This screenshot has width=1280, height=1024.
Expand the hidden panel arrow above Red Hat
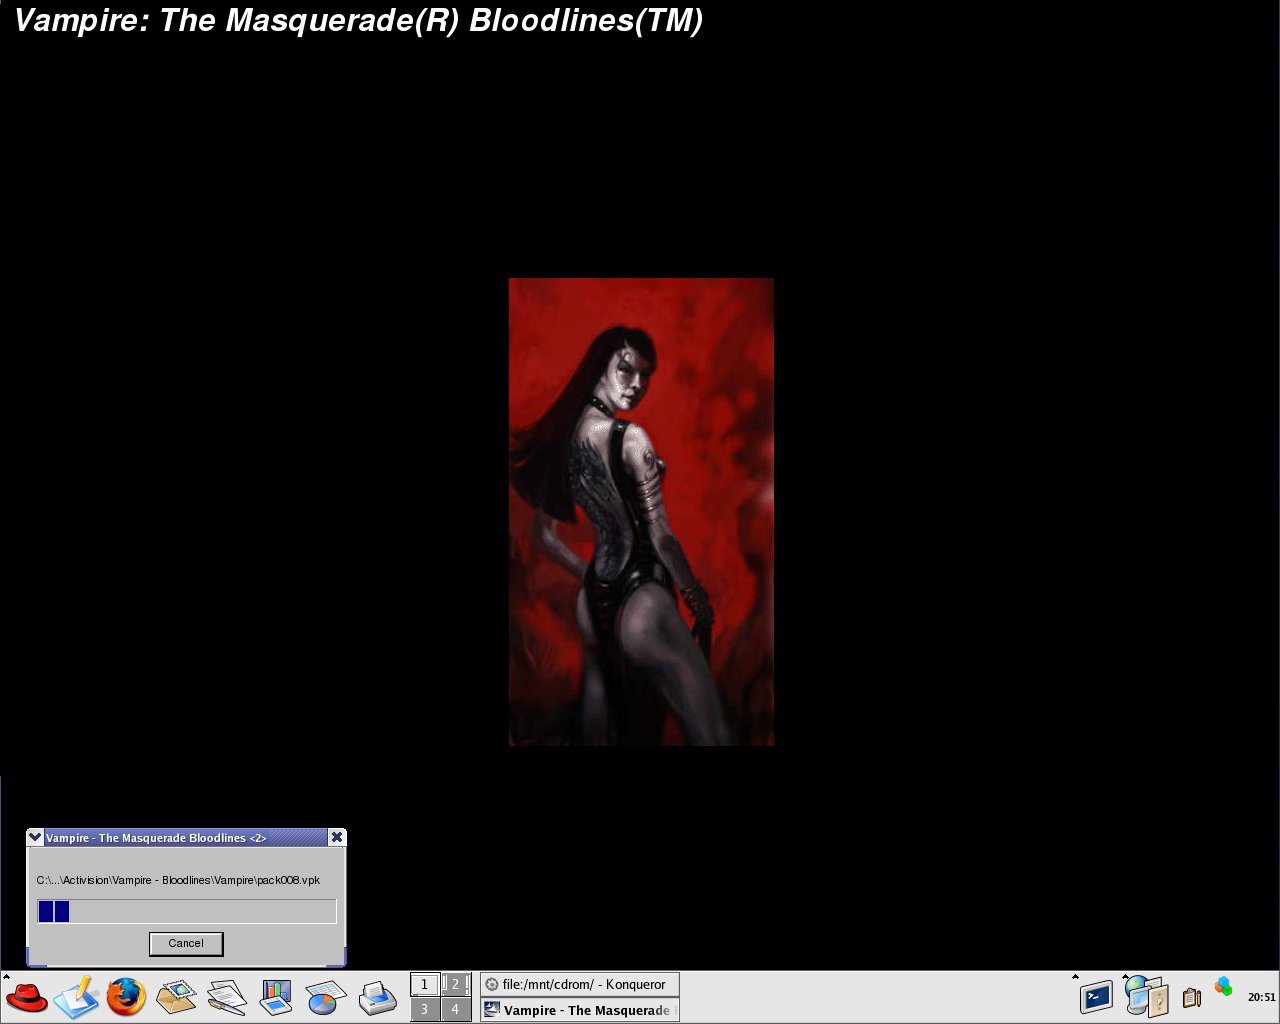(x=6, y=976)
